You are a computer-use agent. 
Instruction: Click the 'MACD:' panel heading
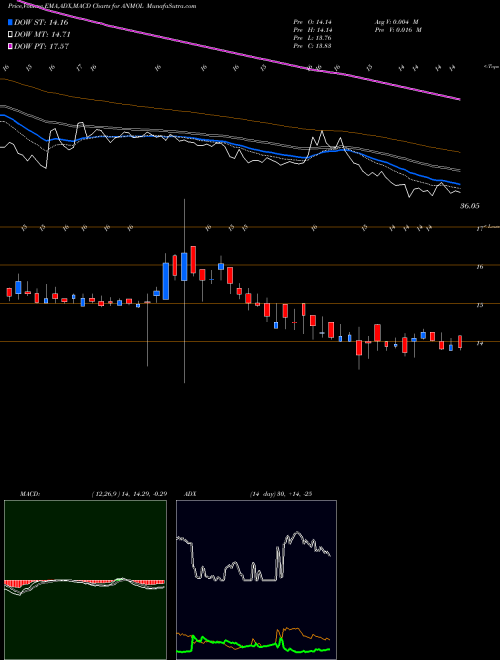click(x=29, y=494)
